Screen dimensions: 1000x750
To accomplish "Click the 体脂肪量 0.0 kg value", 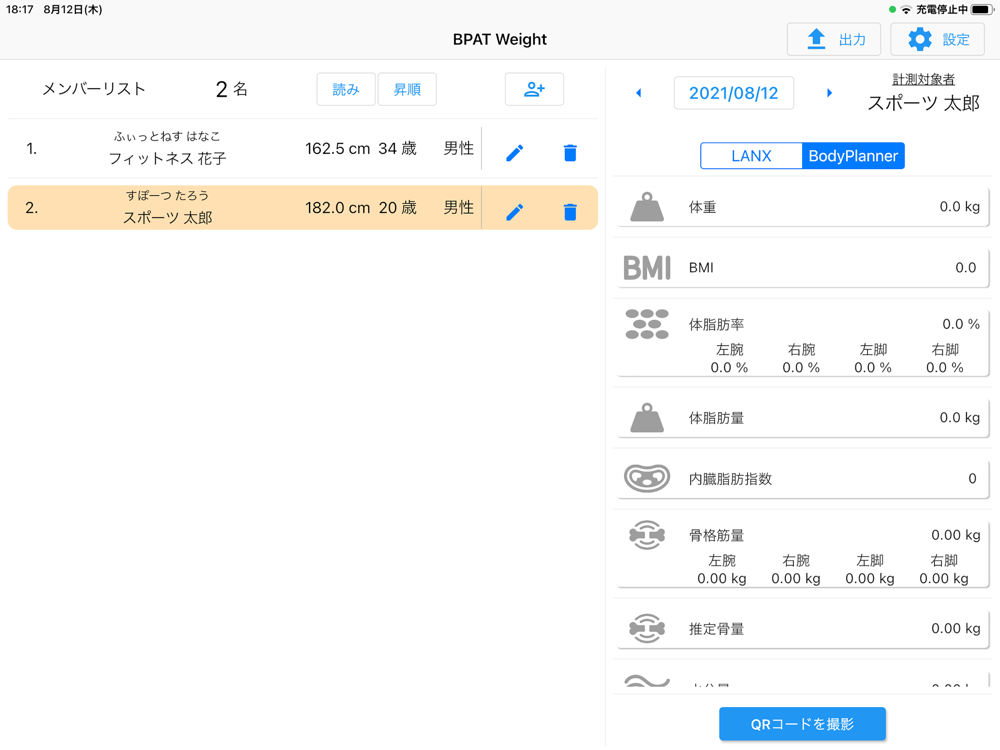I will [959, 418].
